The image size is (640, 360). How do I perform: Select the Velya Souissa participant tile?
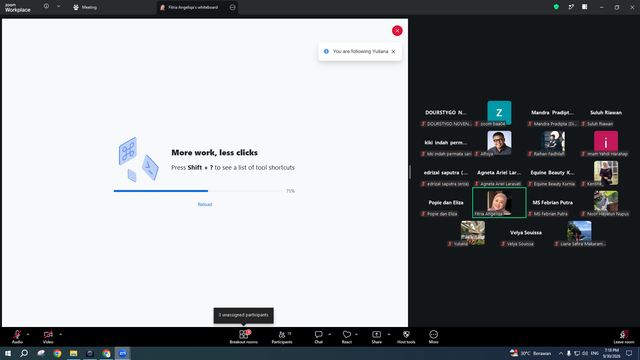526,233
